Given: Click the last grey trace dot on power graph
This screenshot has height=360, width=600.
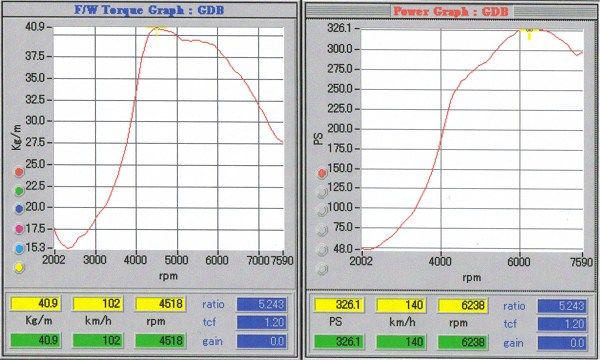Looking at the screenshot, I should 322,269.
